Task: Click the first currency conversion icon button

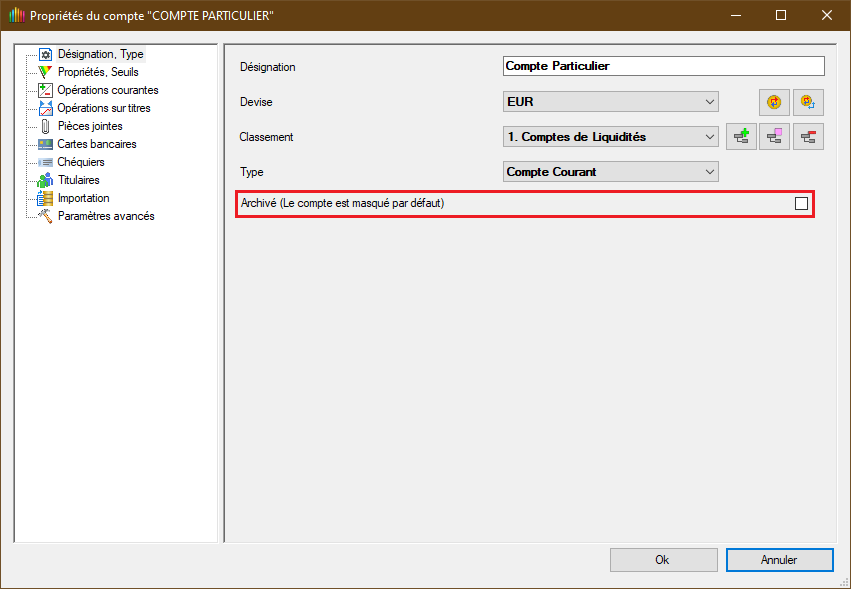Action: click(773, 102)
